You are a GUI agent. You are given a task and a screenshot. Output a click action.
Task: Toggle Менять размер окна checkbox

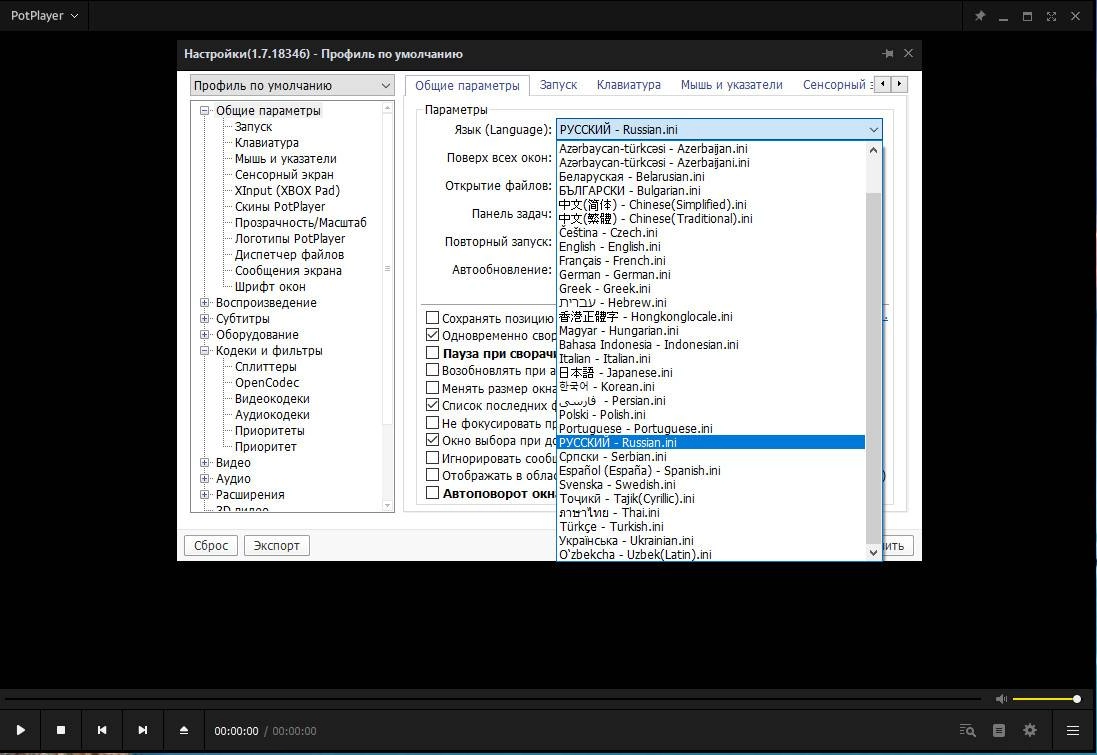432,388
